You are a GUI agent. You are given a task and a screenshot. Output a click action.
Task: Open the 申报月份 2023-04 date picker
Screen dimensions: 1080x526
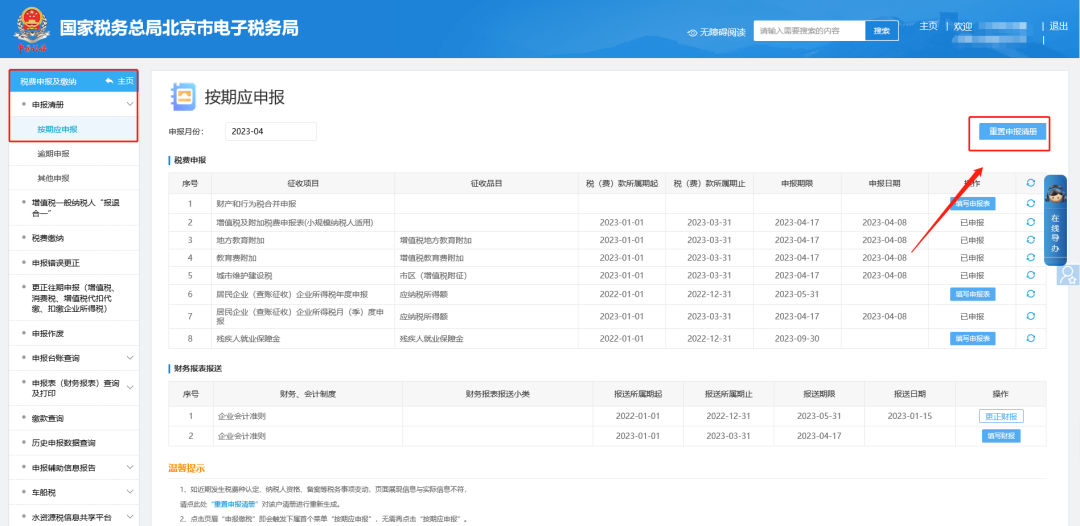click(270, 132)
